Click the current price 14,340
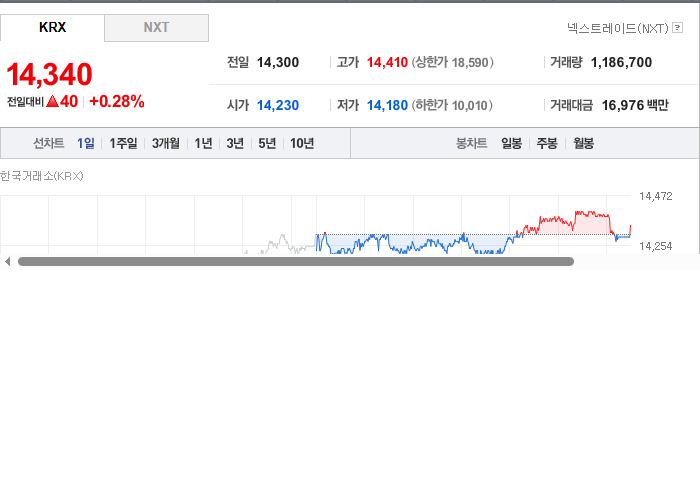The width and height of the screenshot is (700, 490). pos(49,74)
